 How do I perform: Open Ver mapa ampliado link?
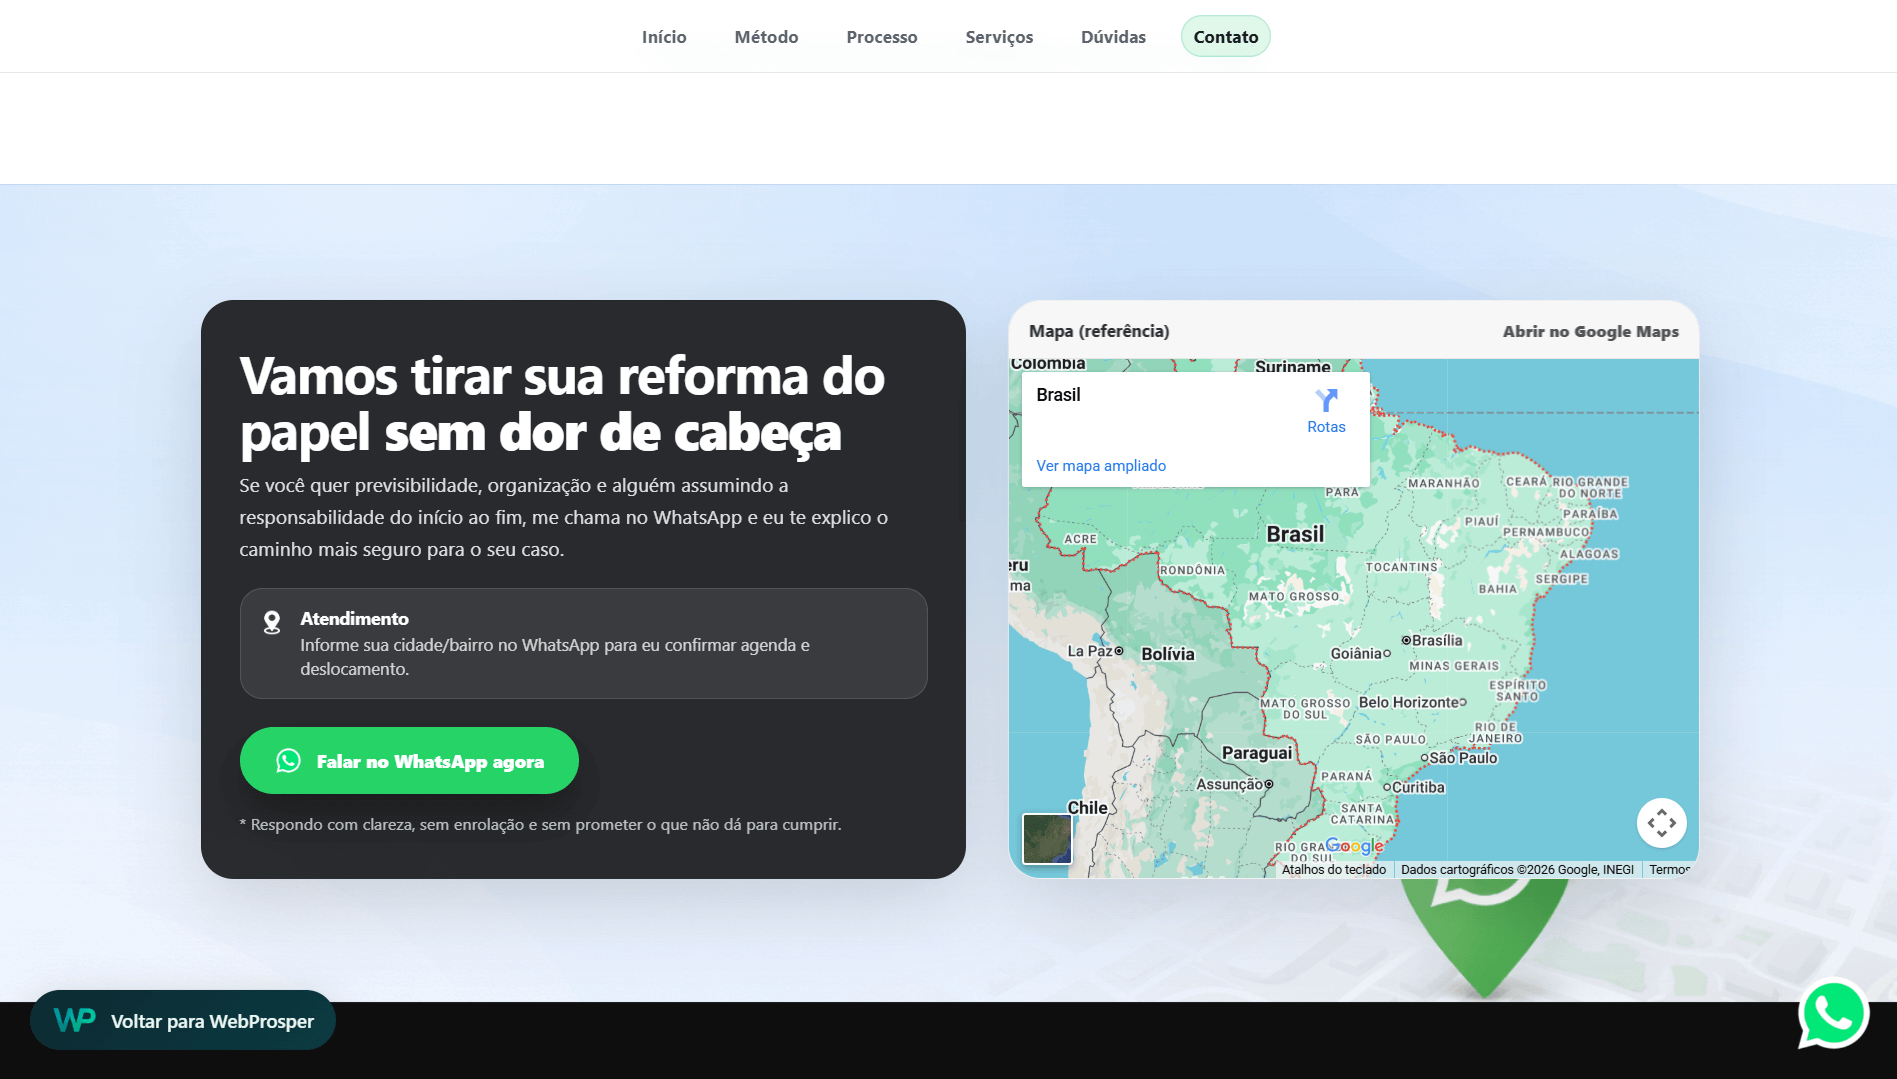coord(1101,466)
